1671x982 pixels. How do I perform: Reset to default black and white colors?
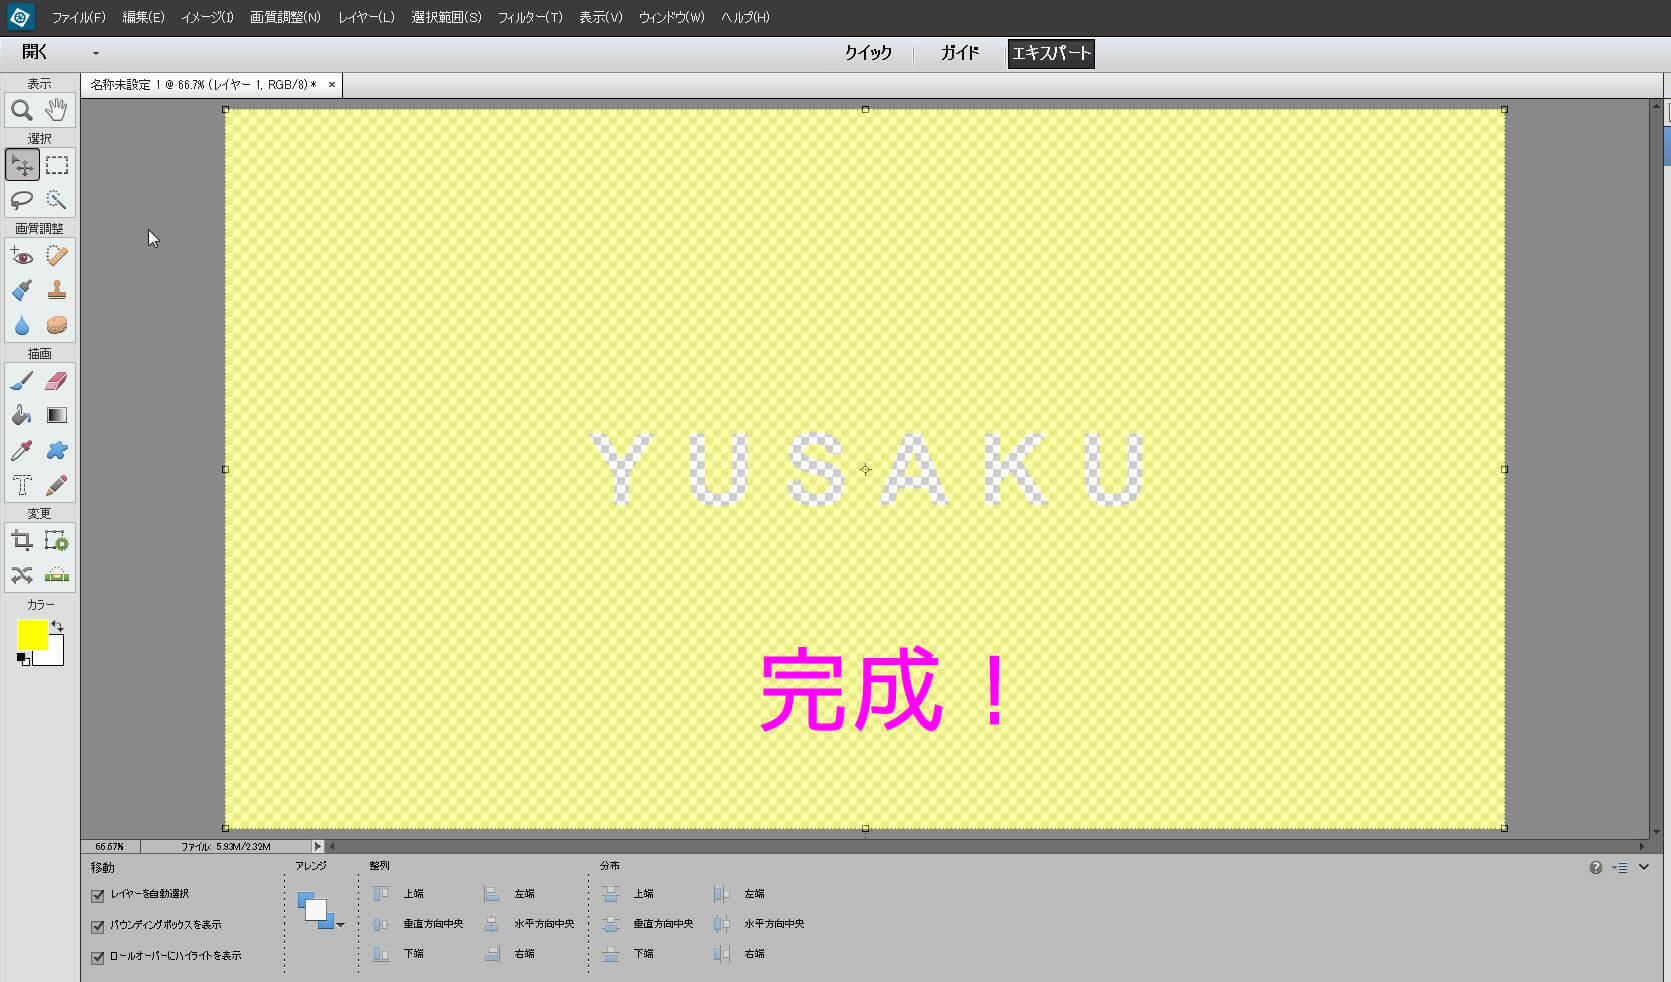[x=23, y=659]
